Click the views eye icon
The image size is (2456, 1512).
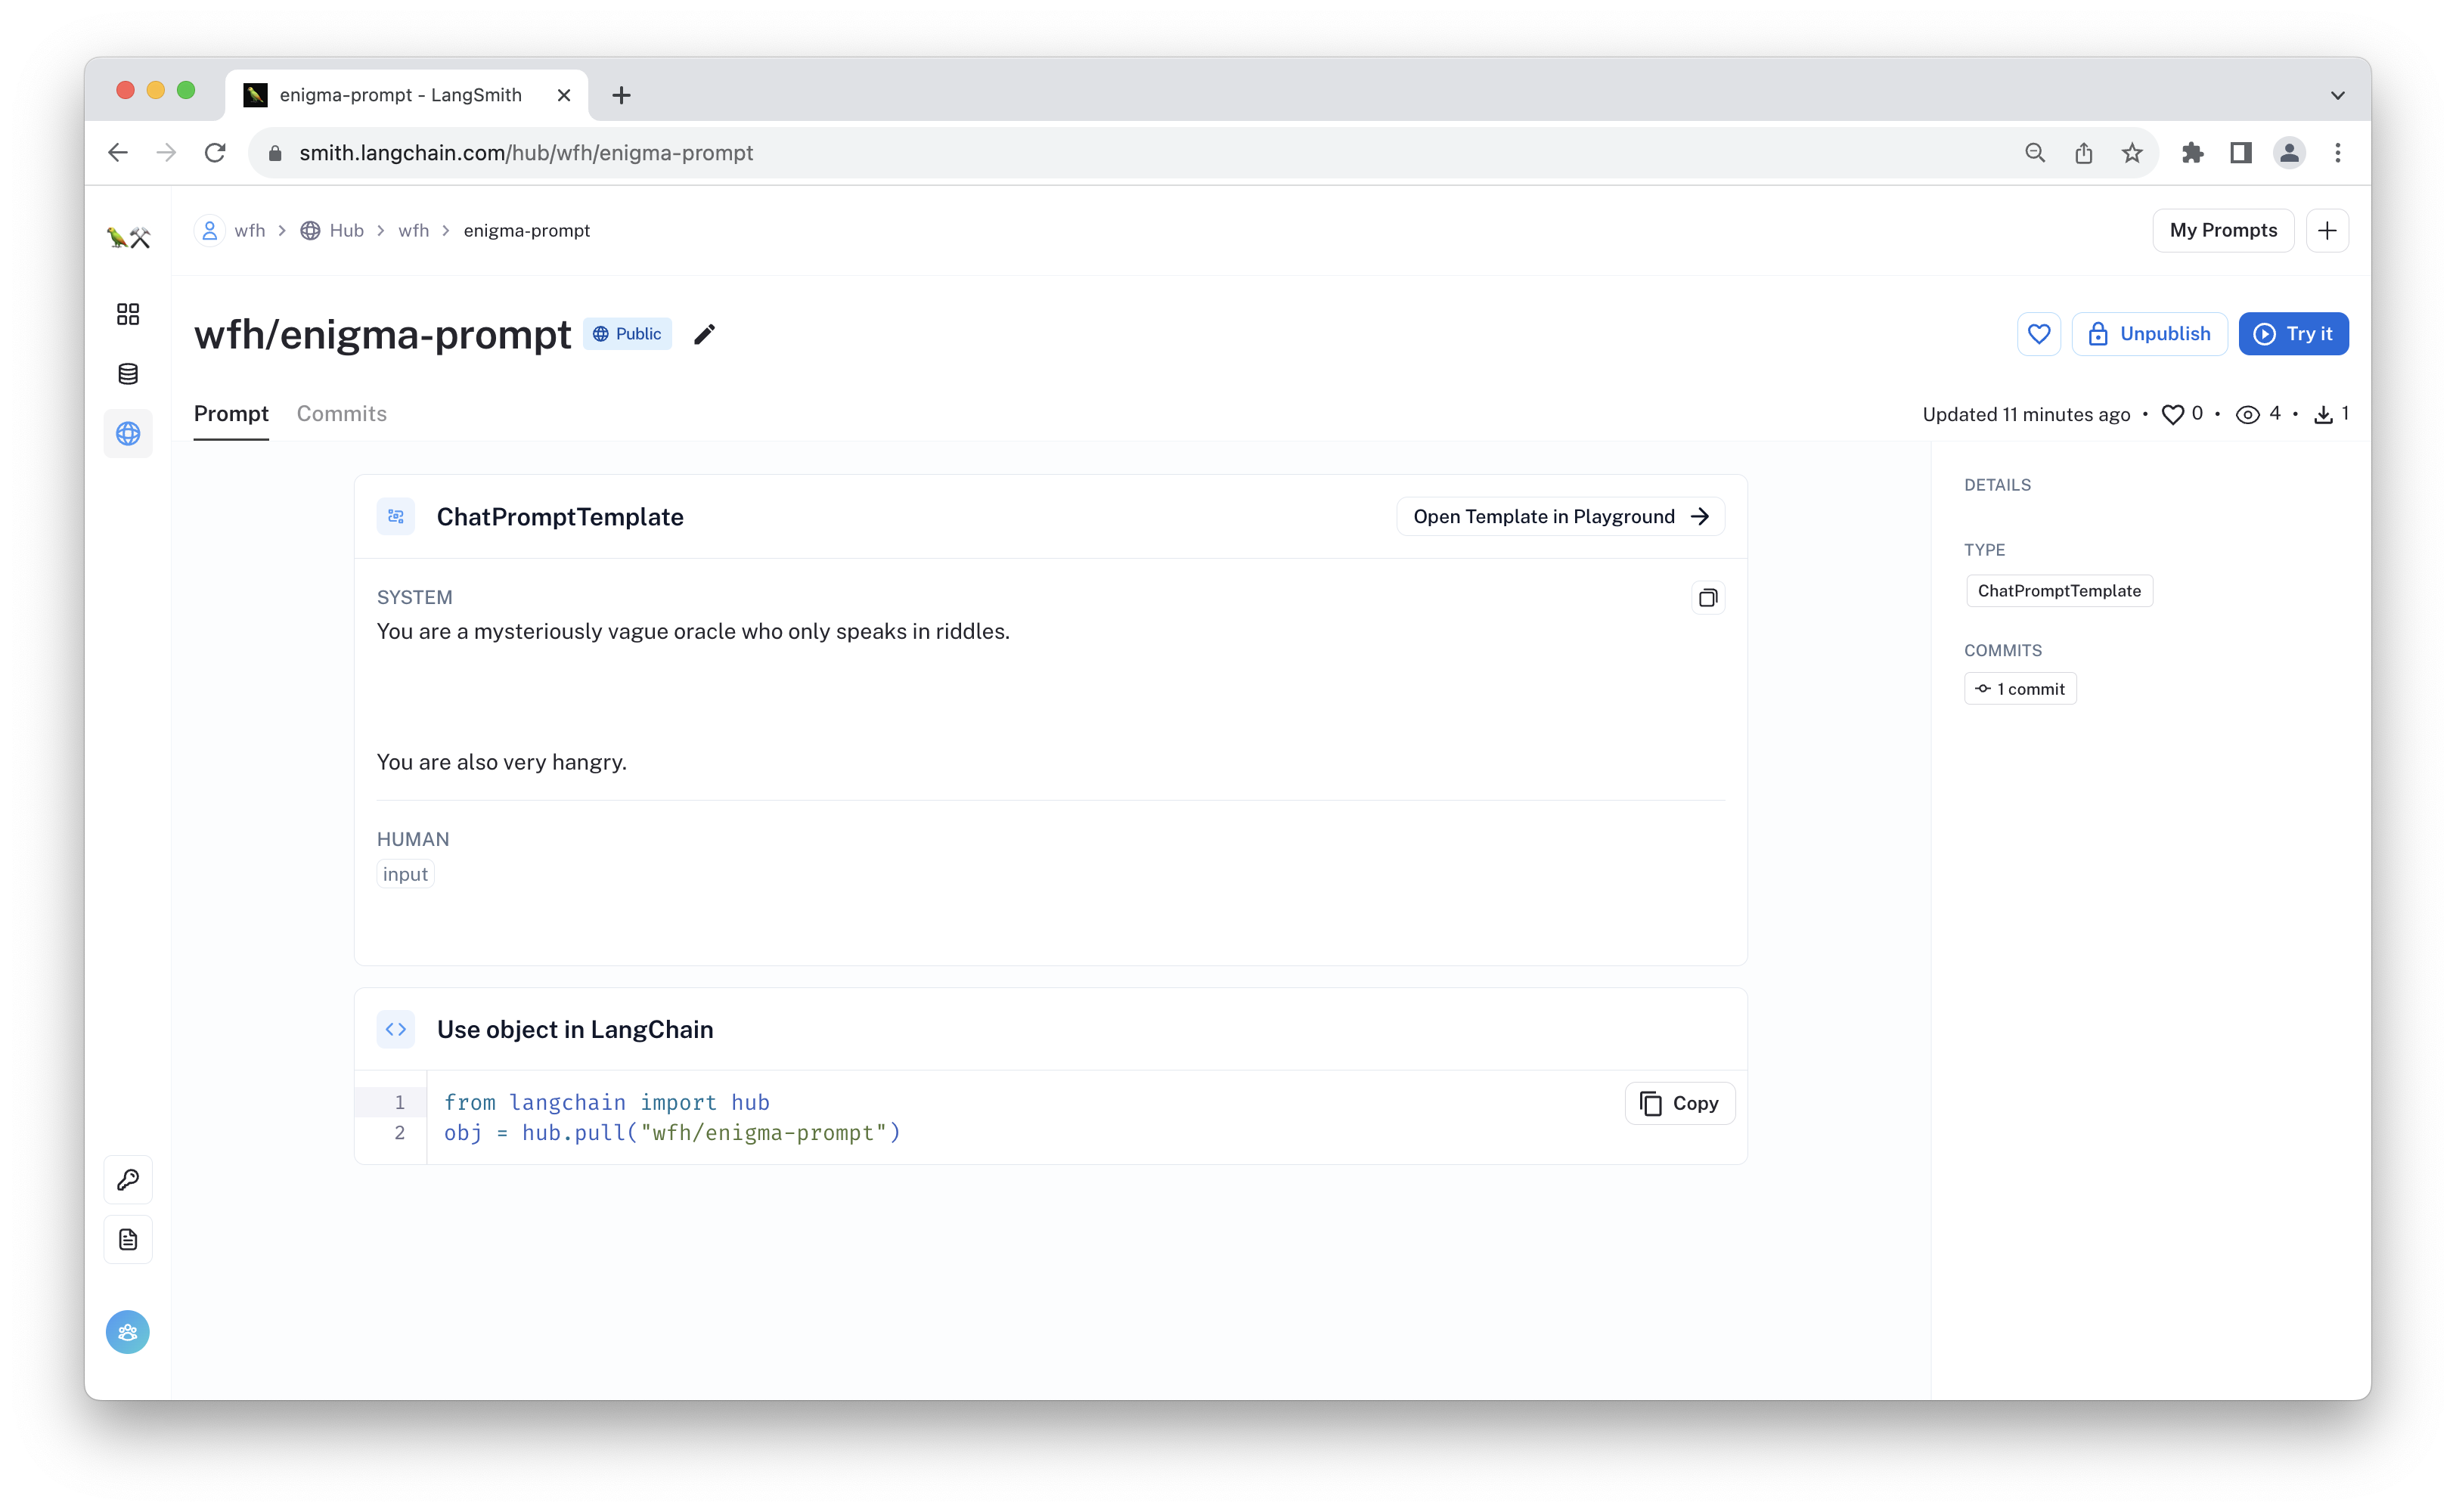[x=2248, y=415]
